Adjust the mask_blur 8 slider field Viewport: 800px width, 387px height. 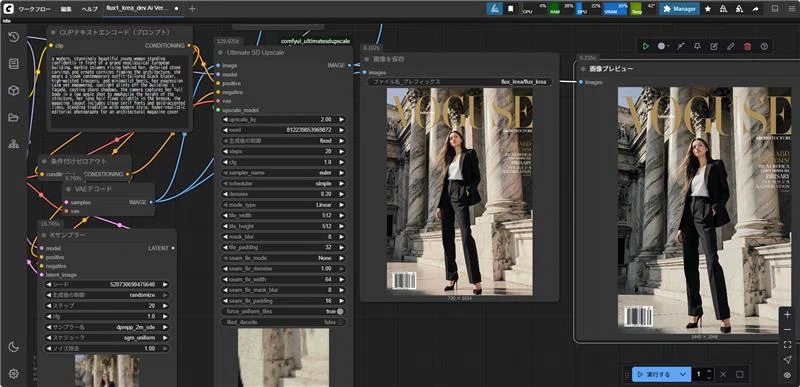pos(283,237)
